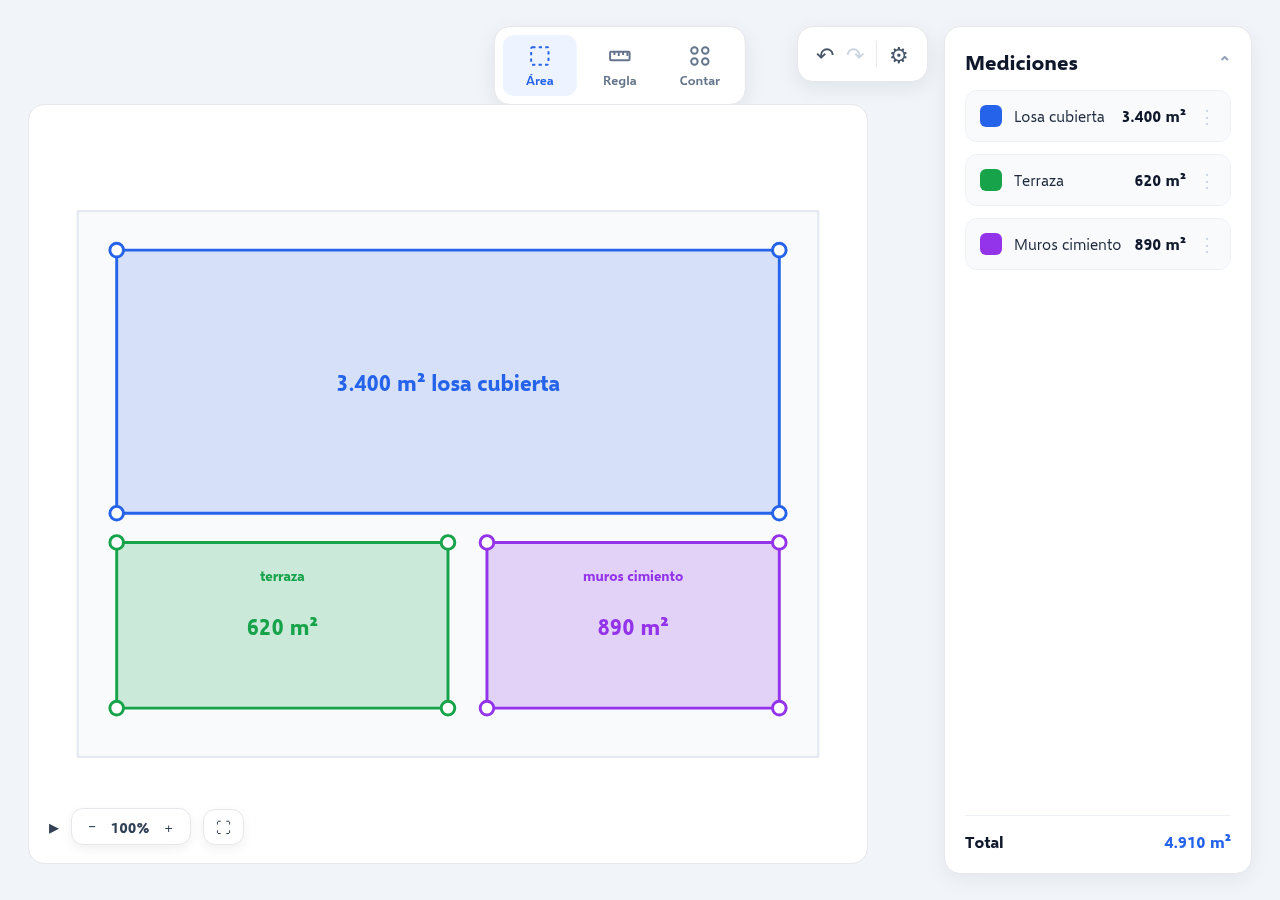The width and height of the screenshot is (1280, 900).
Task: Open options menu for Losa cubierta
Action: click(x=1207, y=117)
